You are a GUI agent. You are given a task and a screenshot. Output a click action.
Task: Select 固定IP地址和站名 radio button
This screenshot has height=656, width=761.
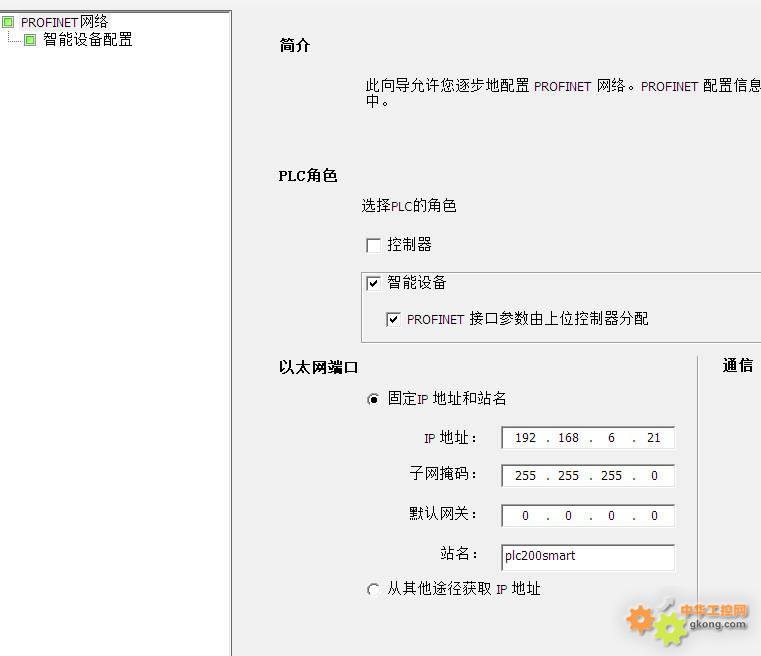(374, 399)
